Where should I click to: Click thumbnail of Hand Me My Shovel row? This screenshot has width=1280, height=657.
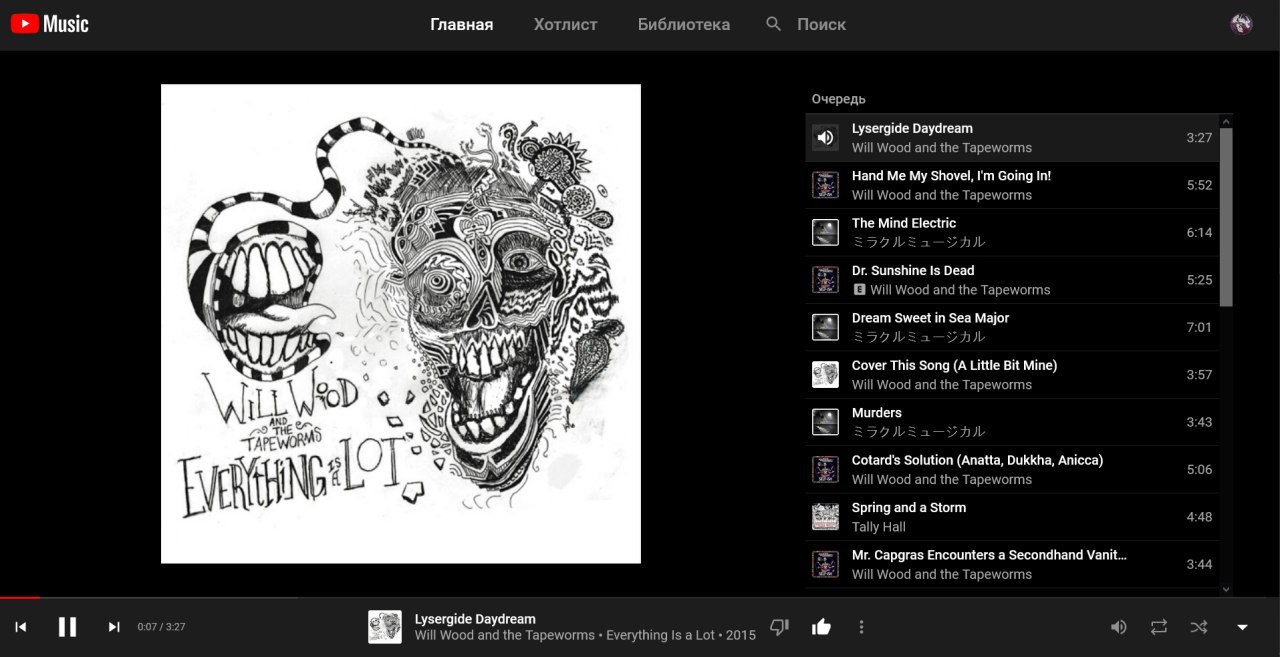[x=825, y=185]
